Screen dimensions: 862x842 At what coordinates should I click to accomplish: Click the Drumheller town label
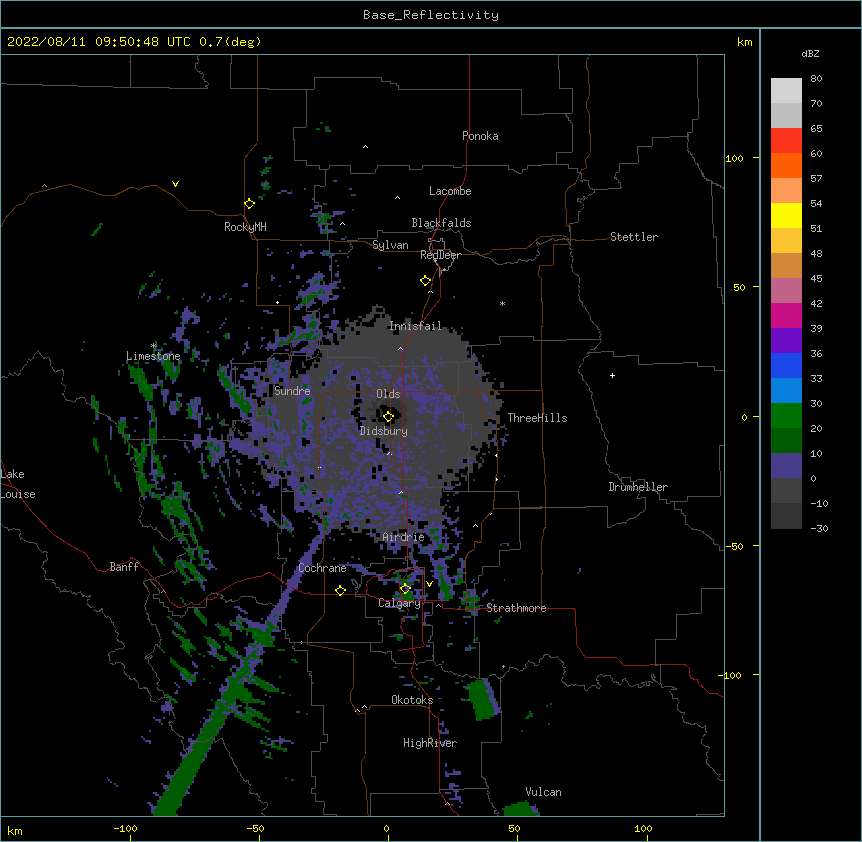coord(638,487)
